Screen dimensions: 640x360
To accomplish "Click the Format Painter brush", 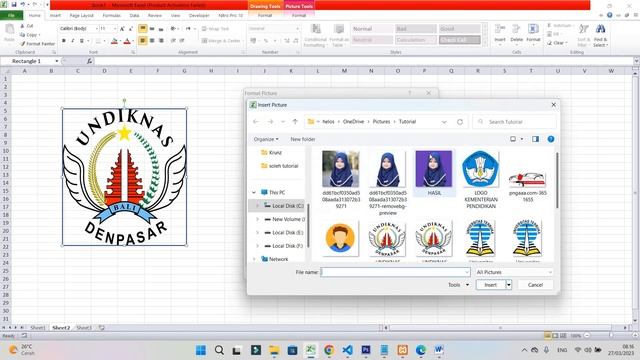I will coord(23,43).
